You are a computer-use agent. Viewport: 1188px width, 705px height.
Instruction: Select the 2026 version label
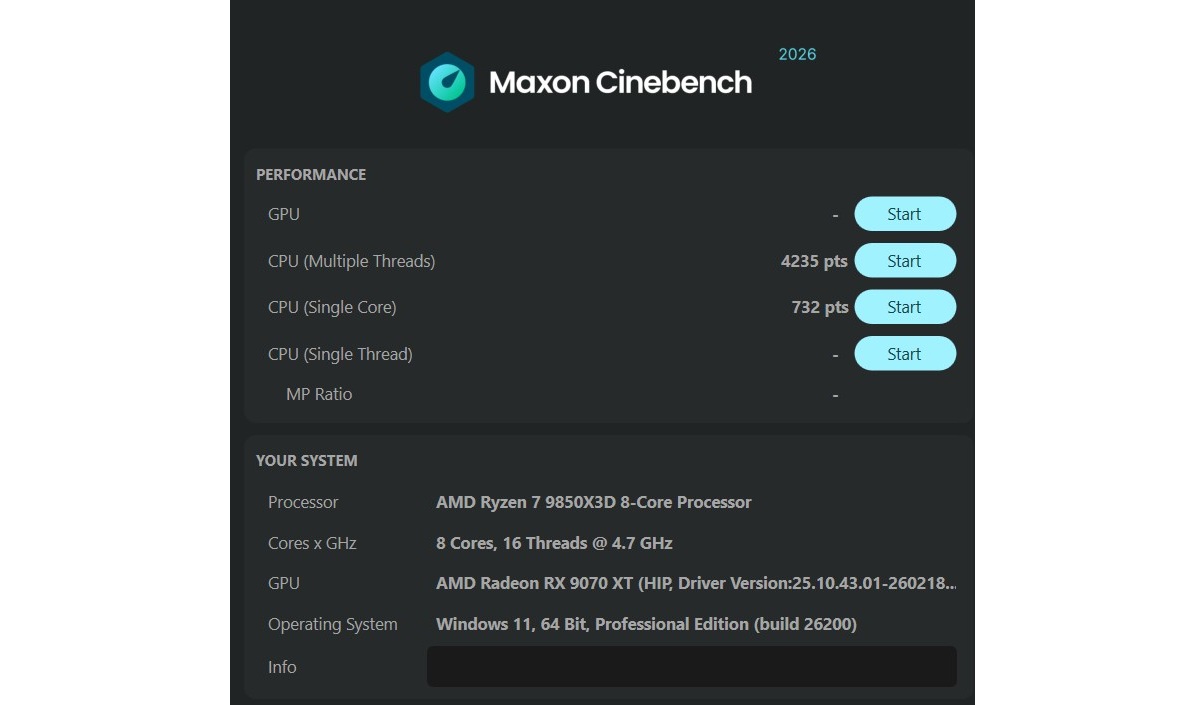point(796,54)
